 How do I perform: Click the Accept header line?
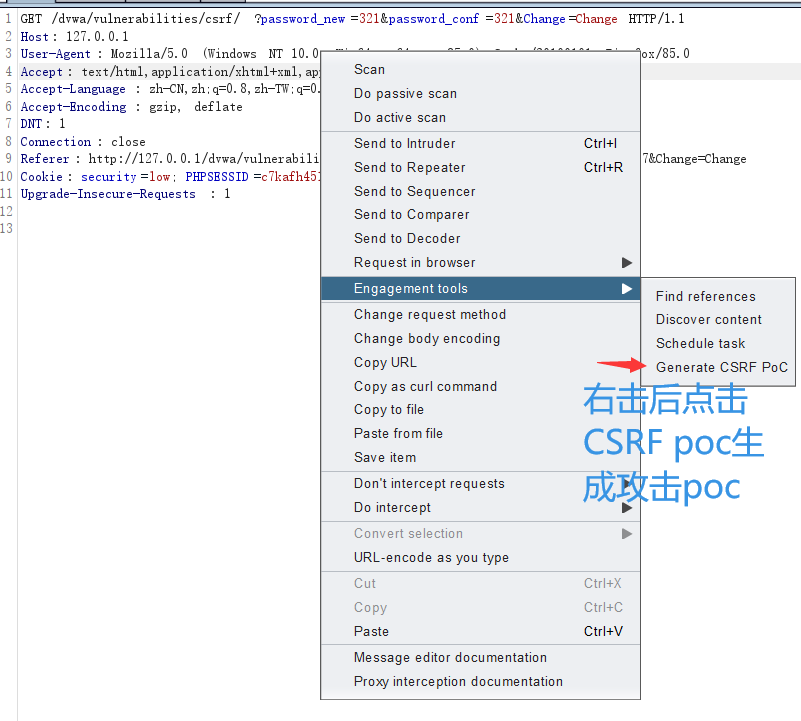[x=170, y=72]
